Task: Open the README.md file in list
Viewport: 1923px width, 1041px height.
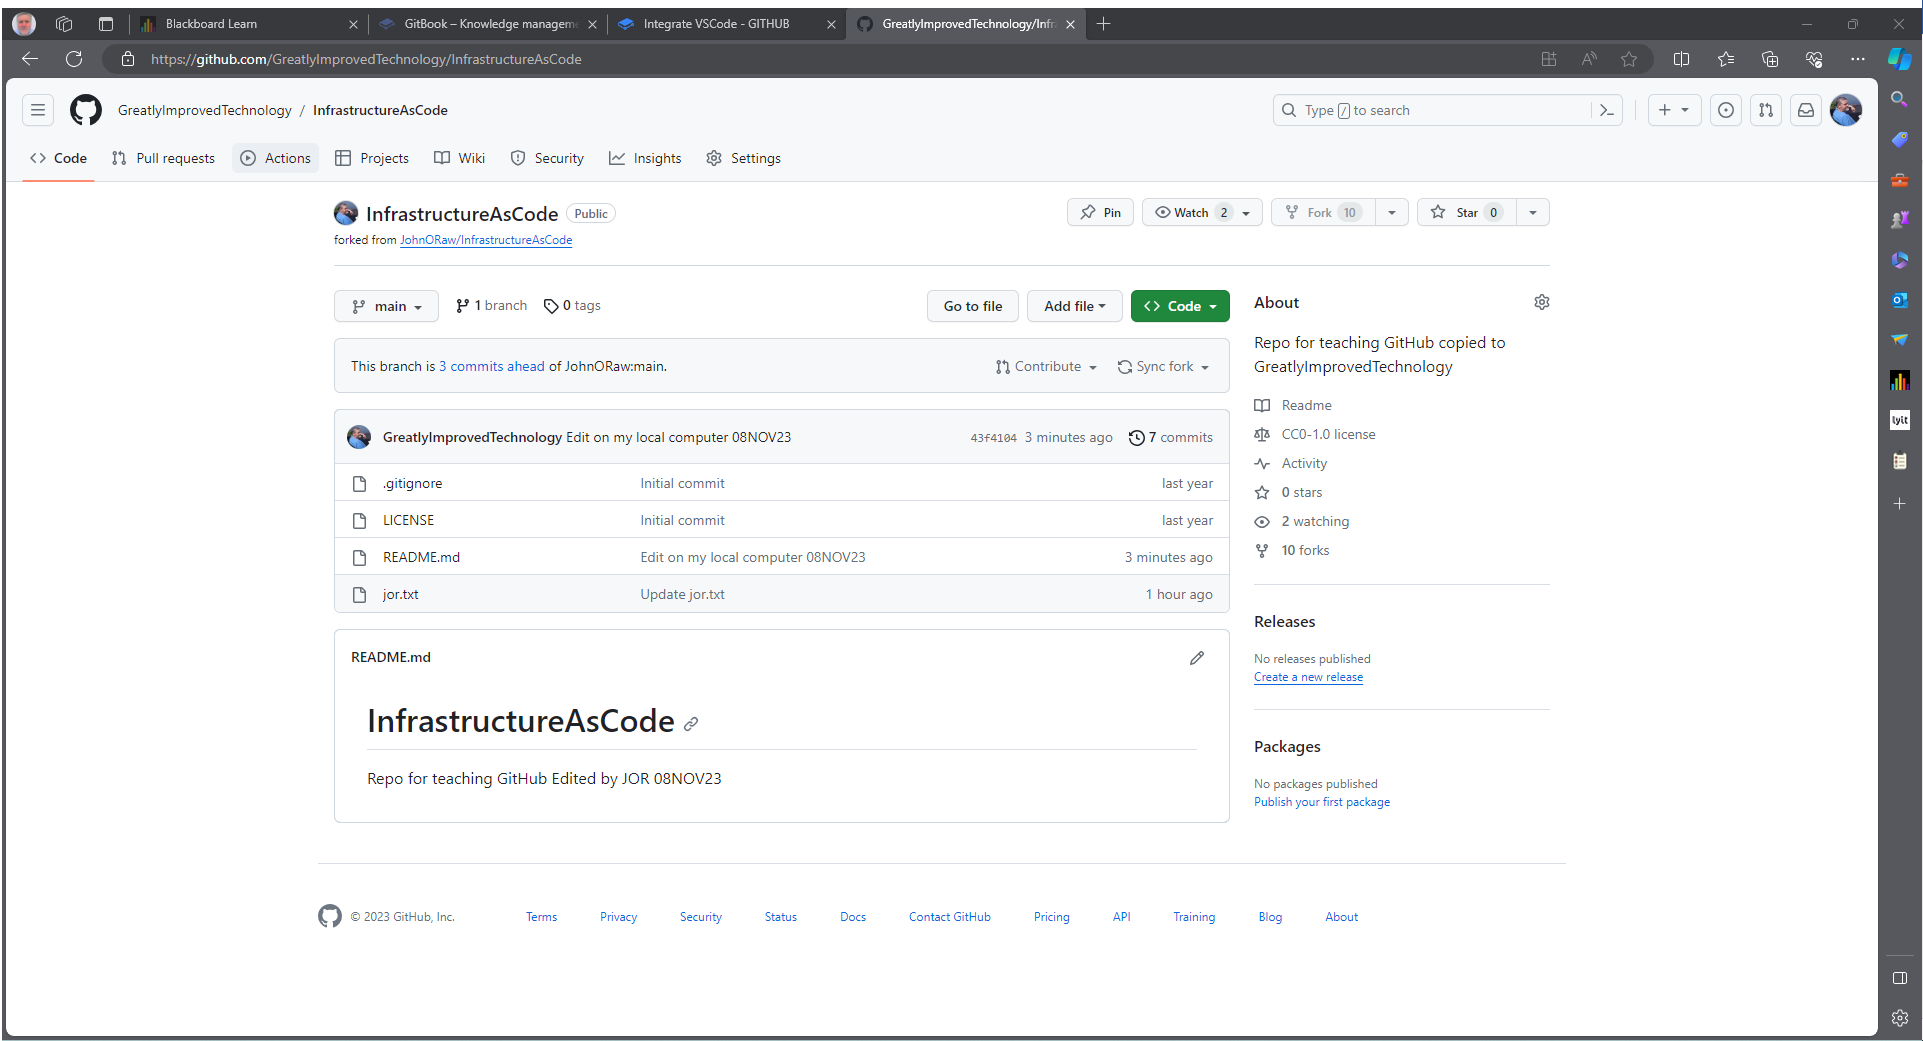Action: 421,557
